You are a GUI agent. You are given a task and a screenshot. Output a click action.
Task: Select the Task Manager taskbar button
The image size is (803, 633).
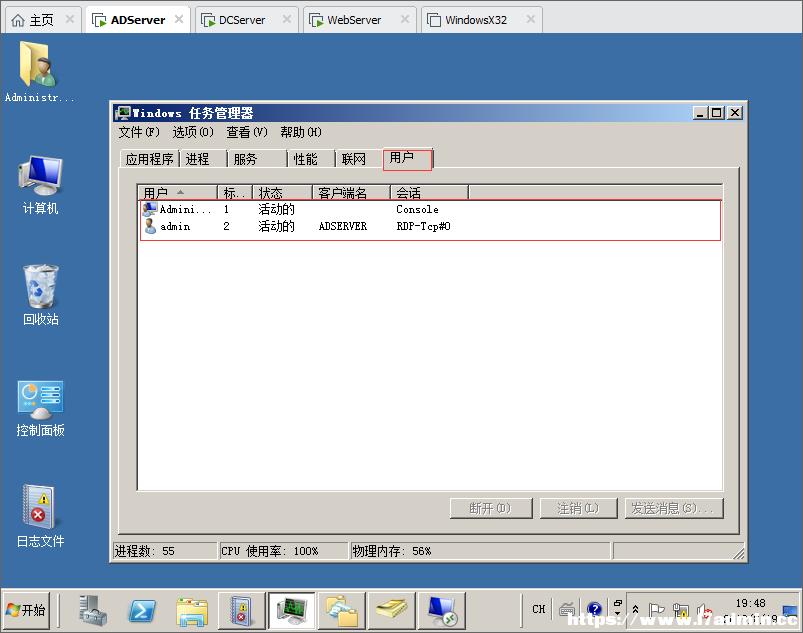(x=291, y=610)
